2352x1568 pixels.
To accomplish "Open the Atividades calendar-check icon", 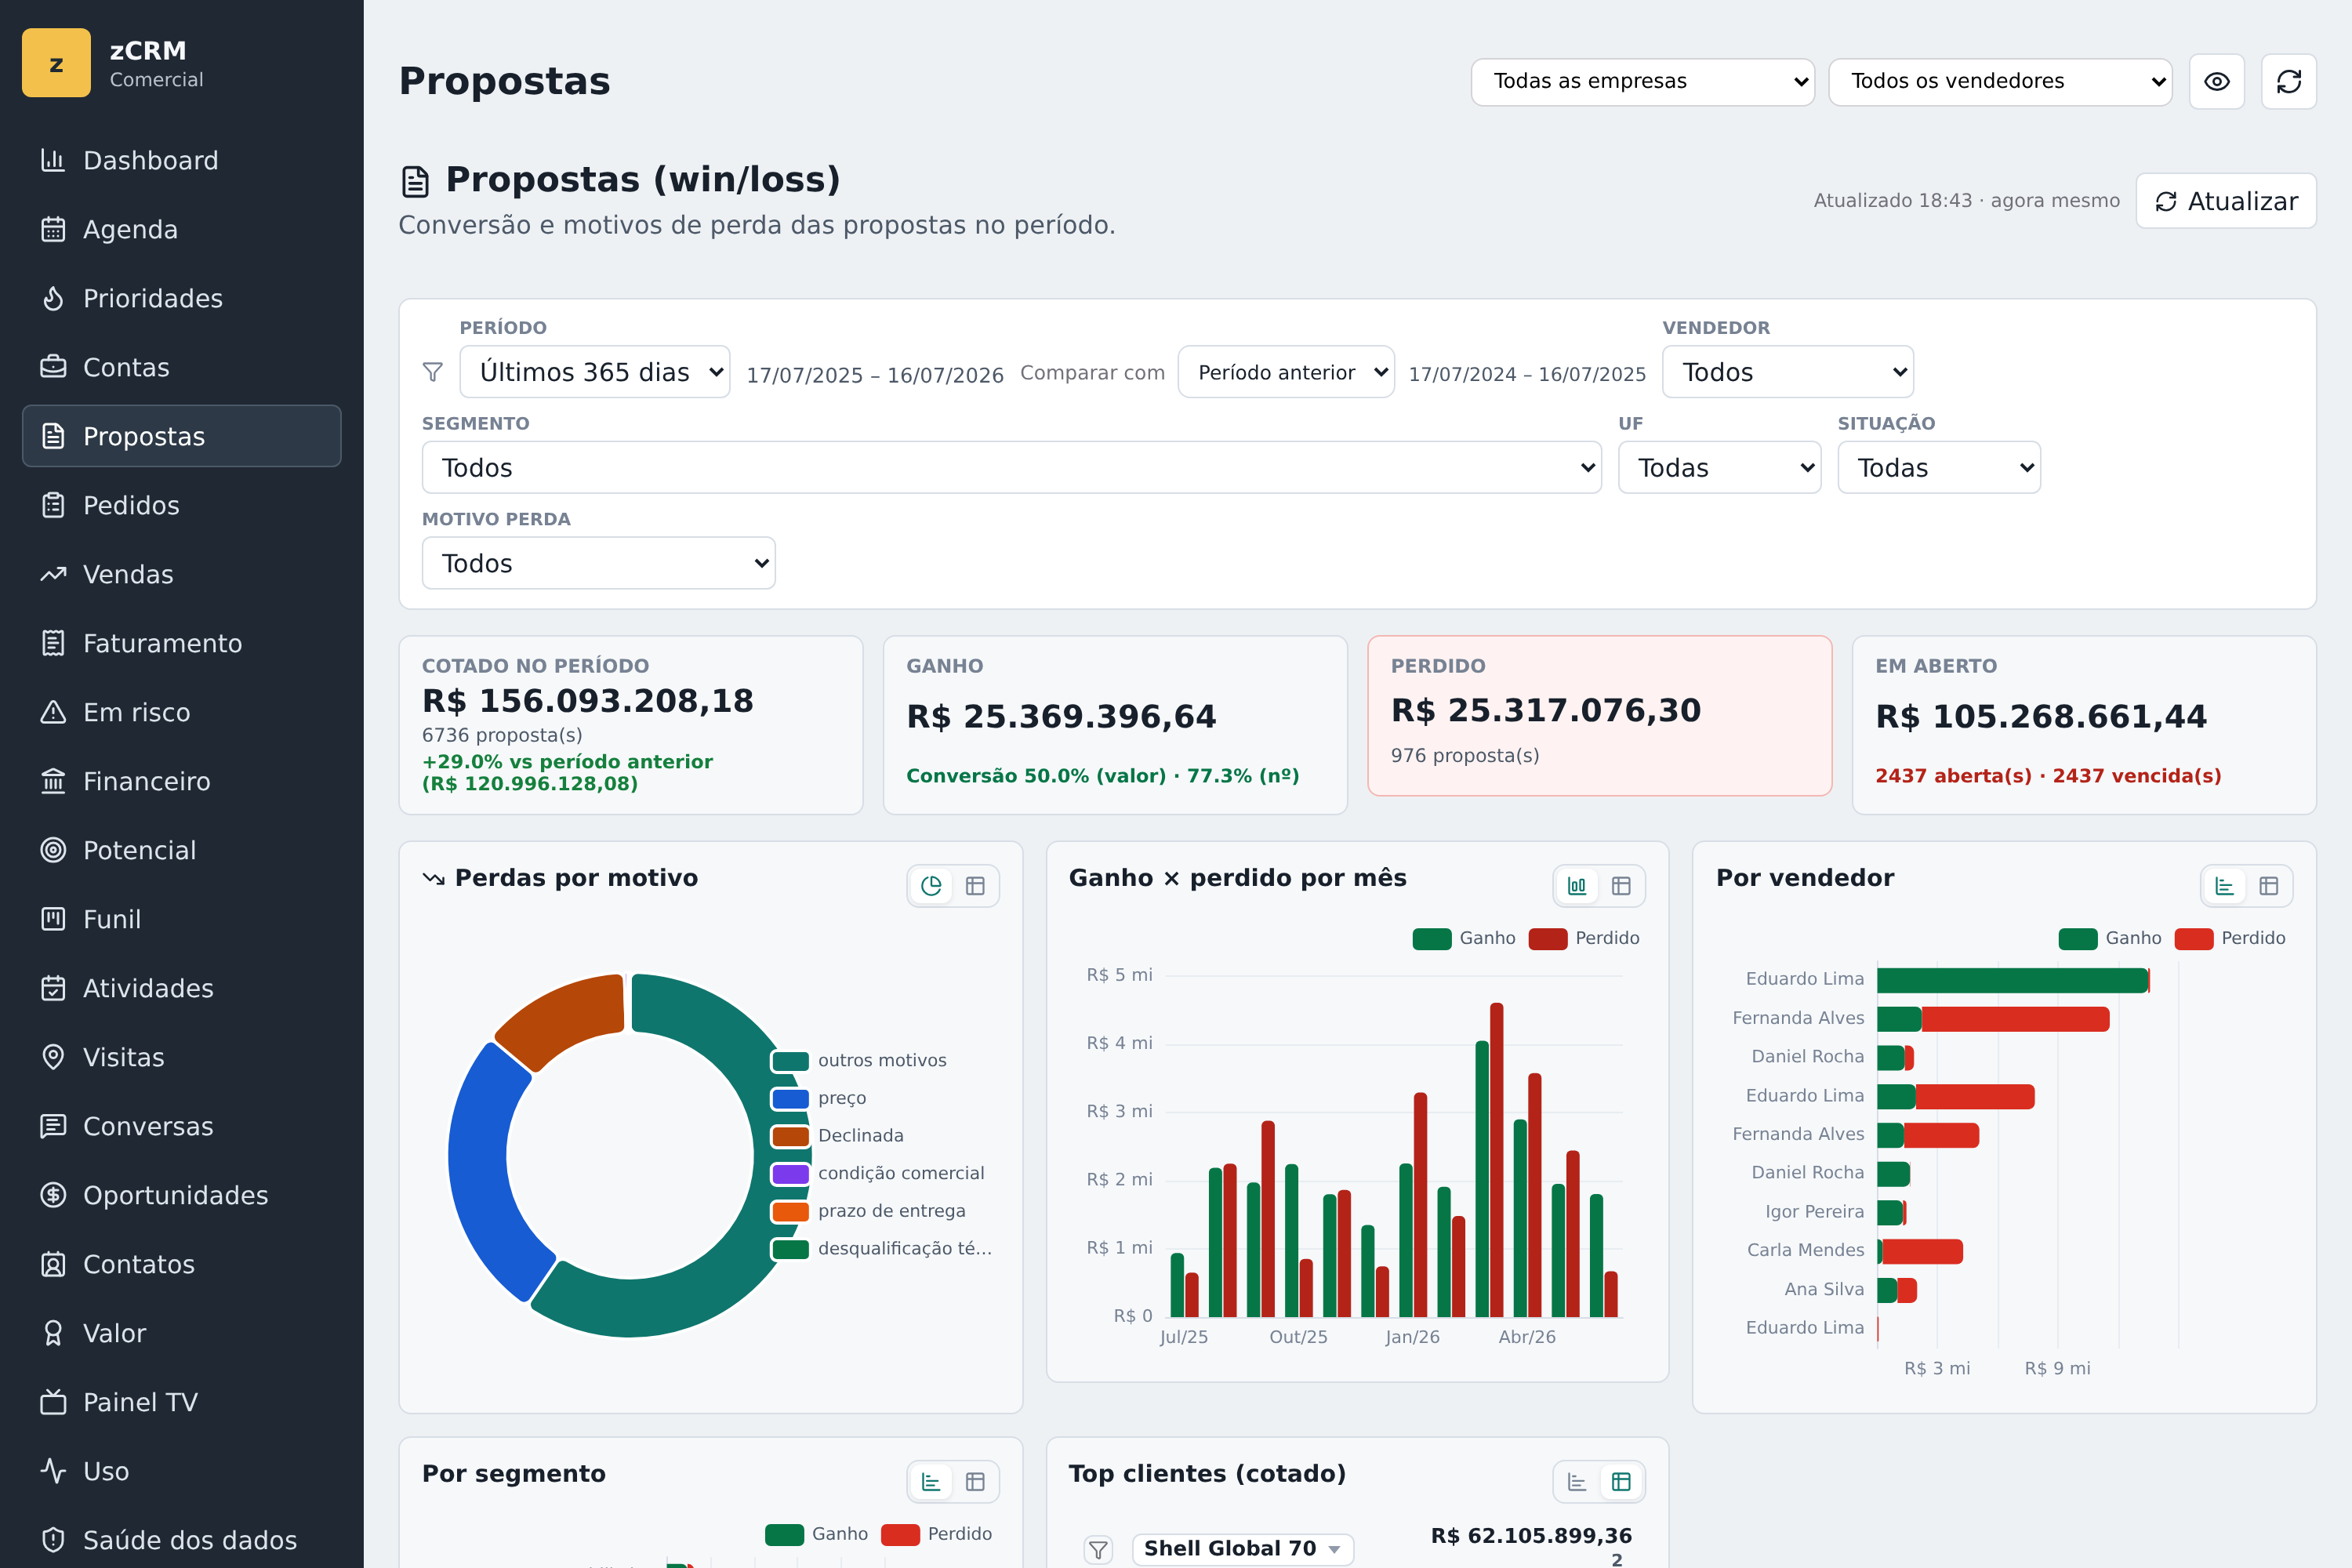I will click(x=53, y=988).
